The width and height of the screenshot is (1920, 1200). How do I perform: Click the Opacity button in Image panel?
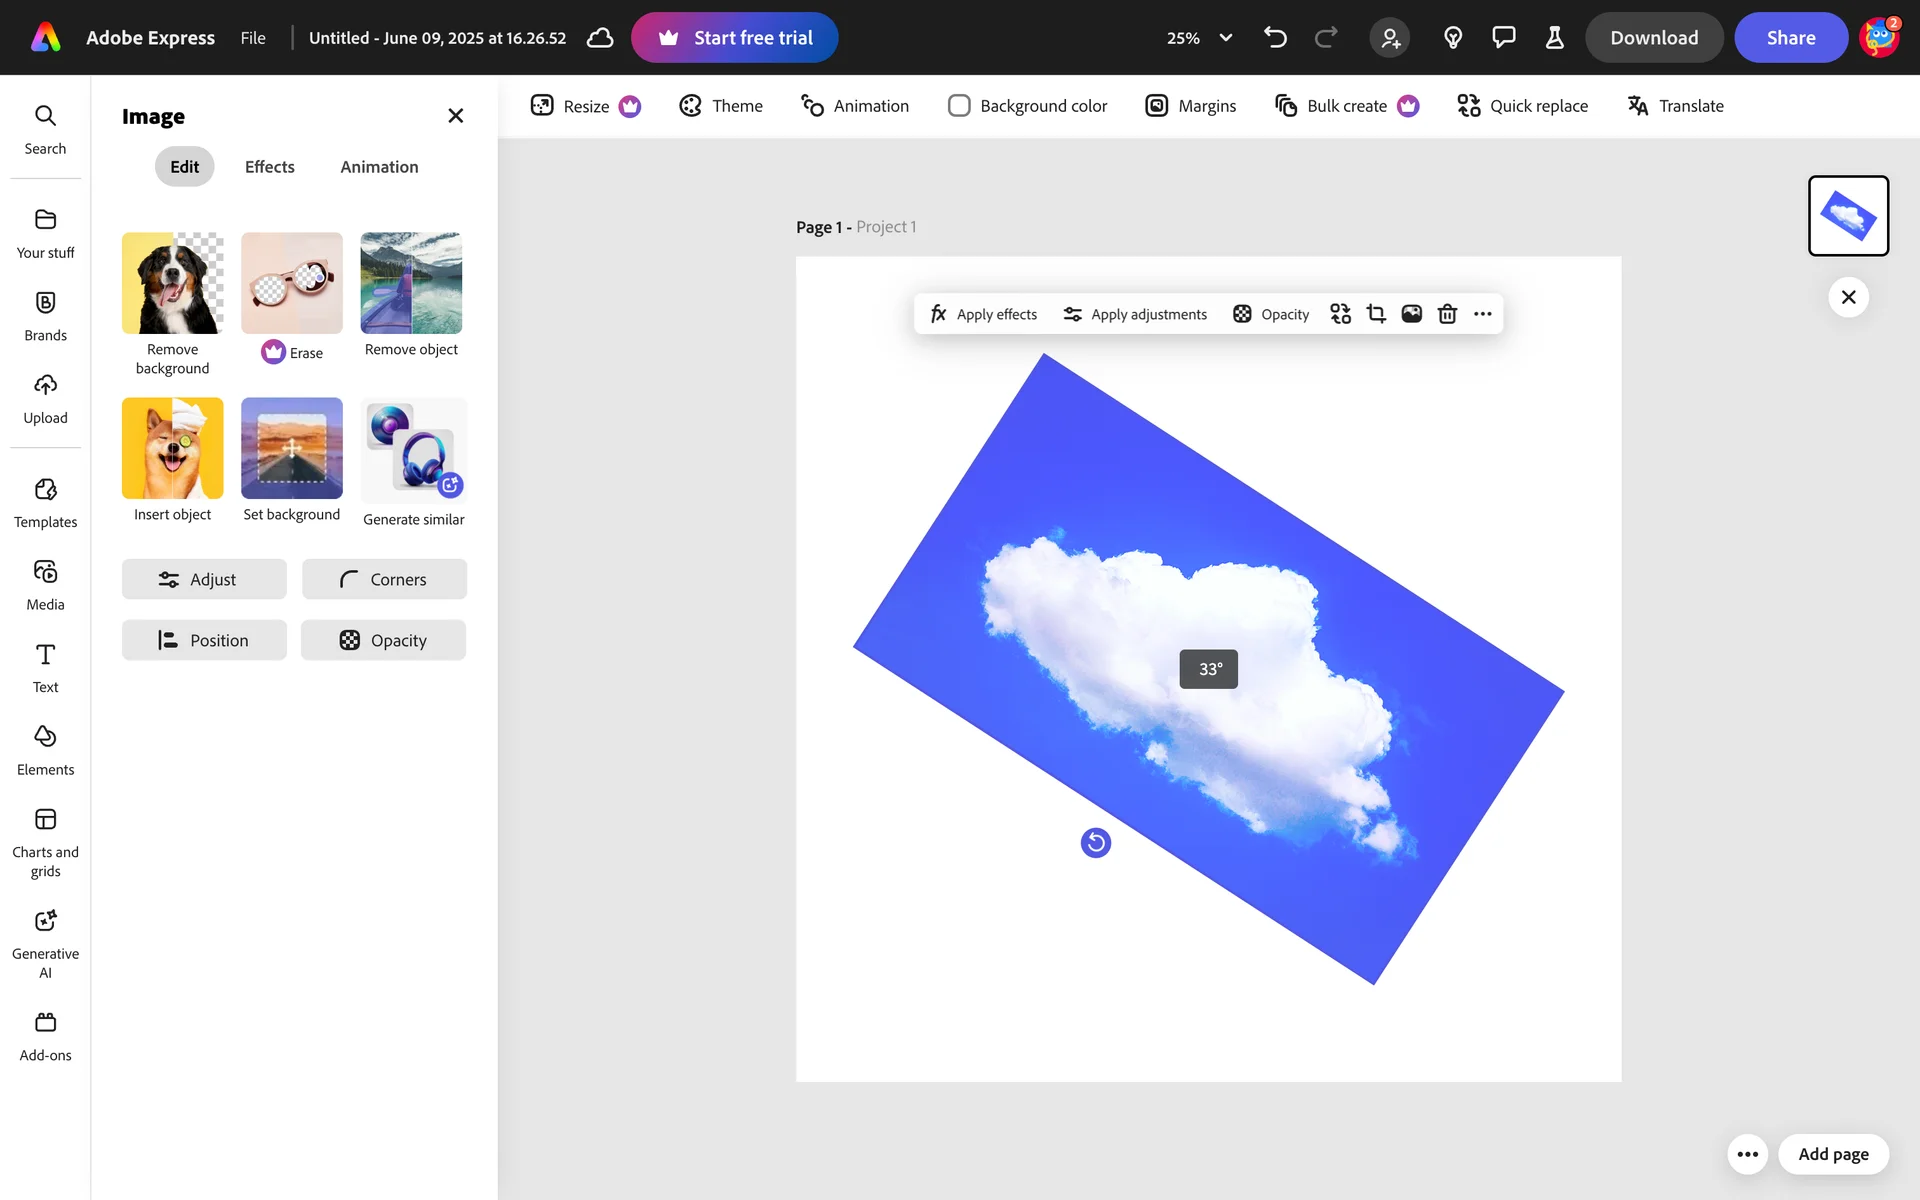click(x=383, y=640)
